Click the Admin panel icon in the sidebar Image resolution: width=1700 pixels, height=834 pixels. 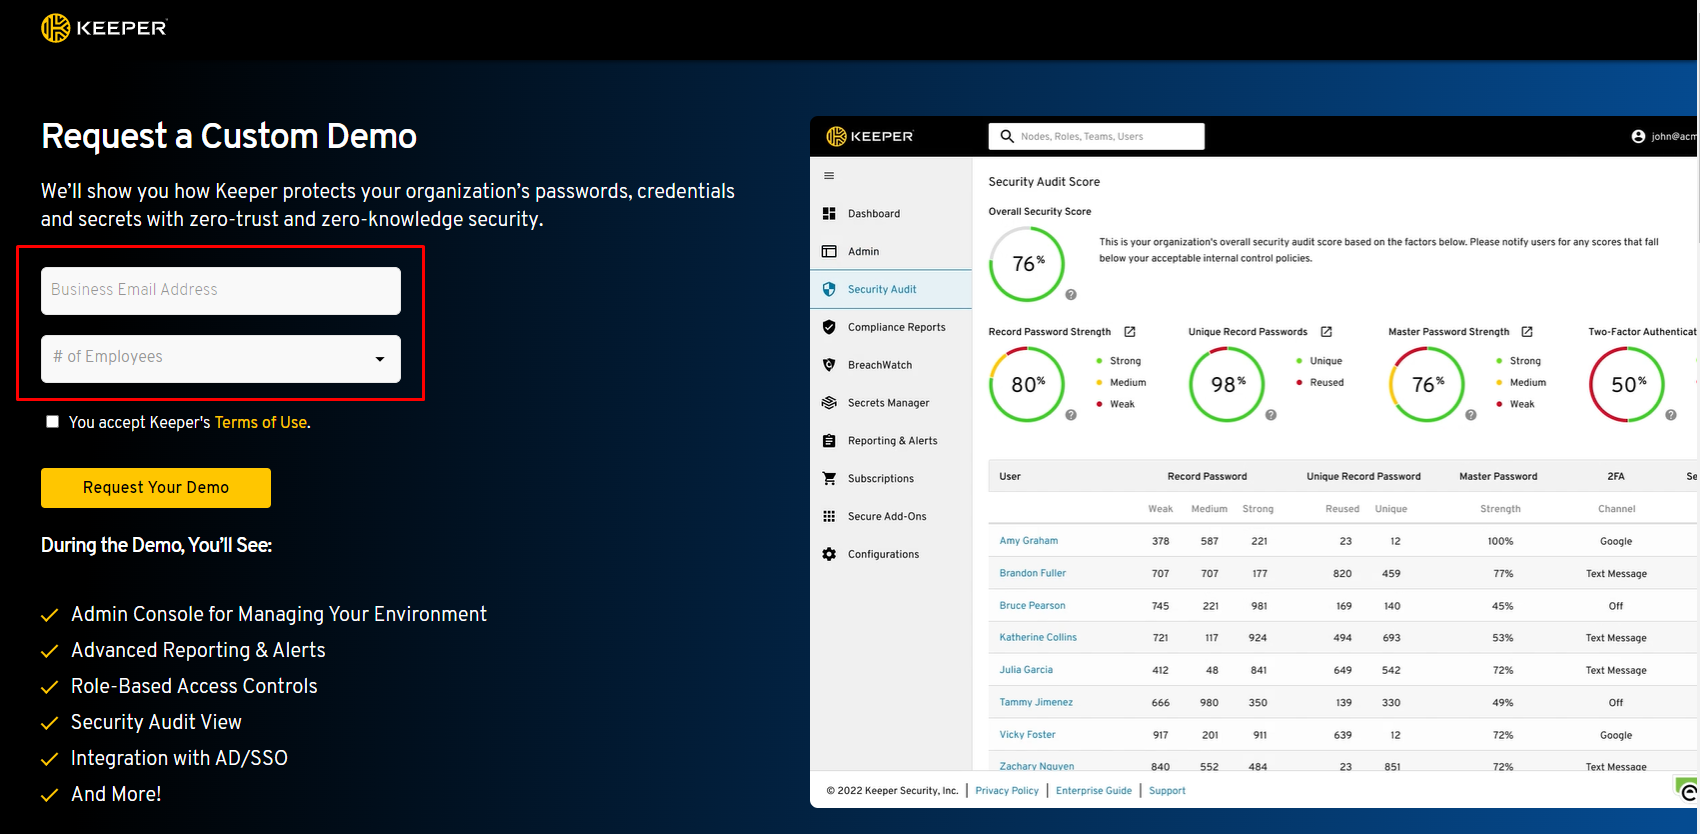829,251
